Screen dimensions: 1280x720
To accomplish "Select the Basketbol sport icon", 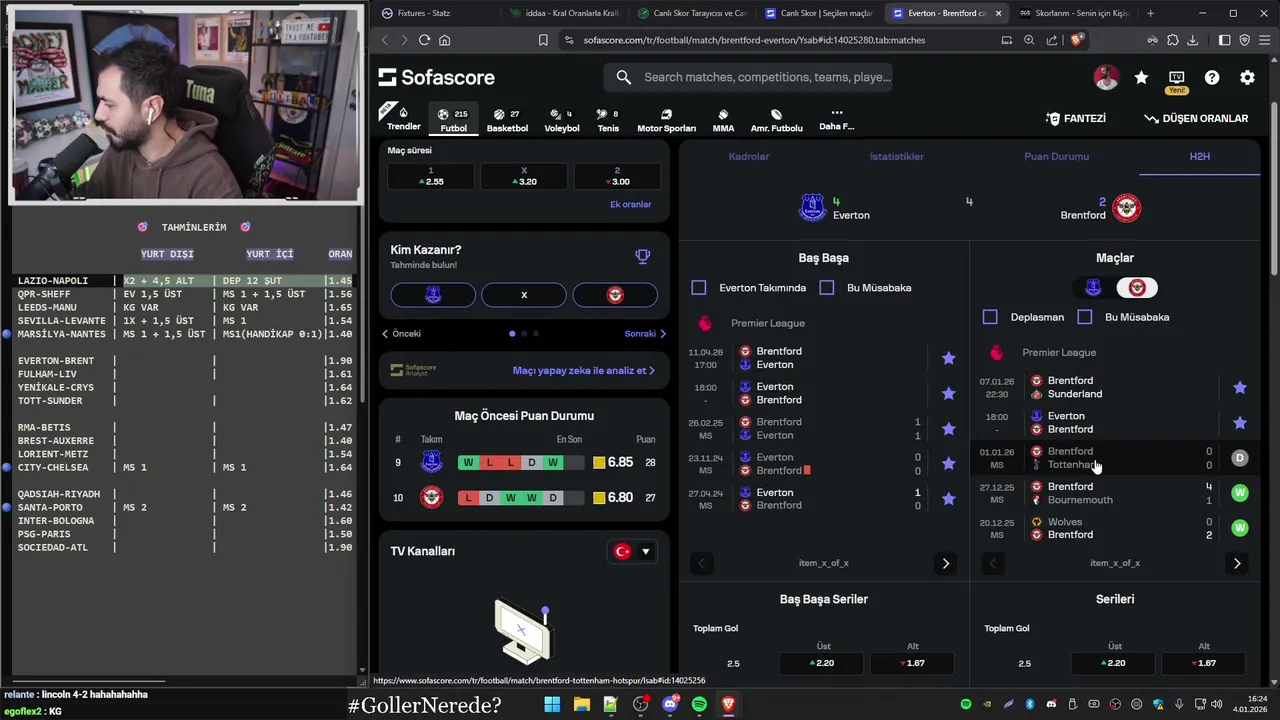I will [x=507, y=120].
